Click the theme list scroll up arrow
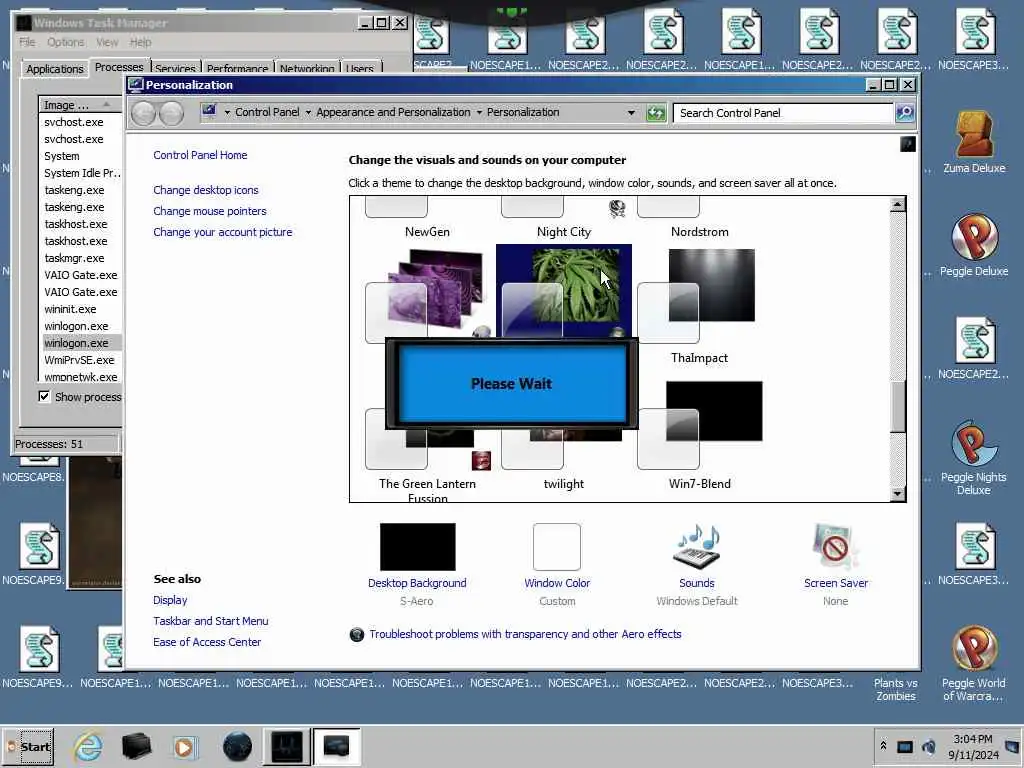This screenshot has width=1024, height=768. coord(898,204)
